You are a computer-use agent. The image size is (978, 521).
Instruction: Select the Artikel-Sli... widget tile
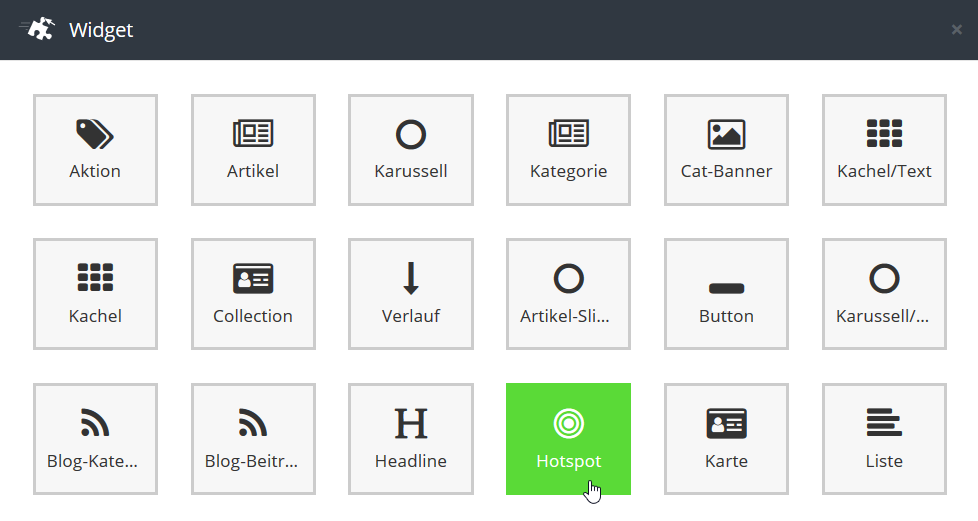[x=568, y=294]
